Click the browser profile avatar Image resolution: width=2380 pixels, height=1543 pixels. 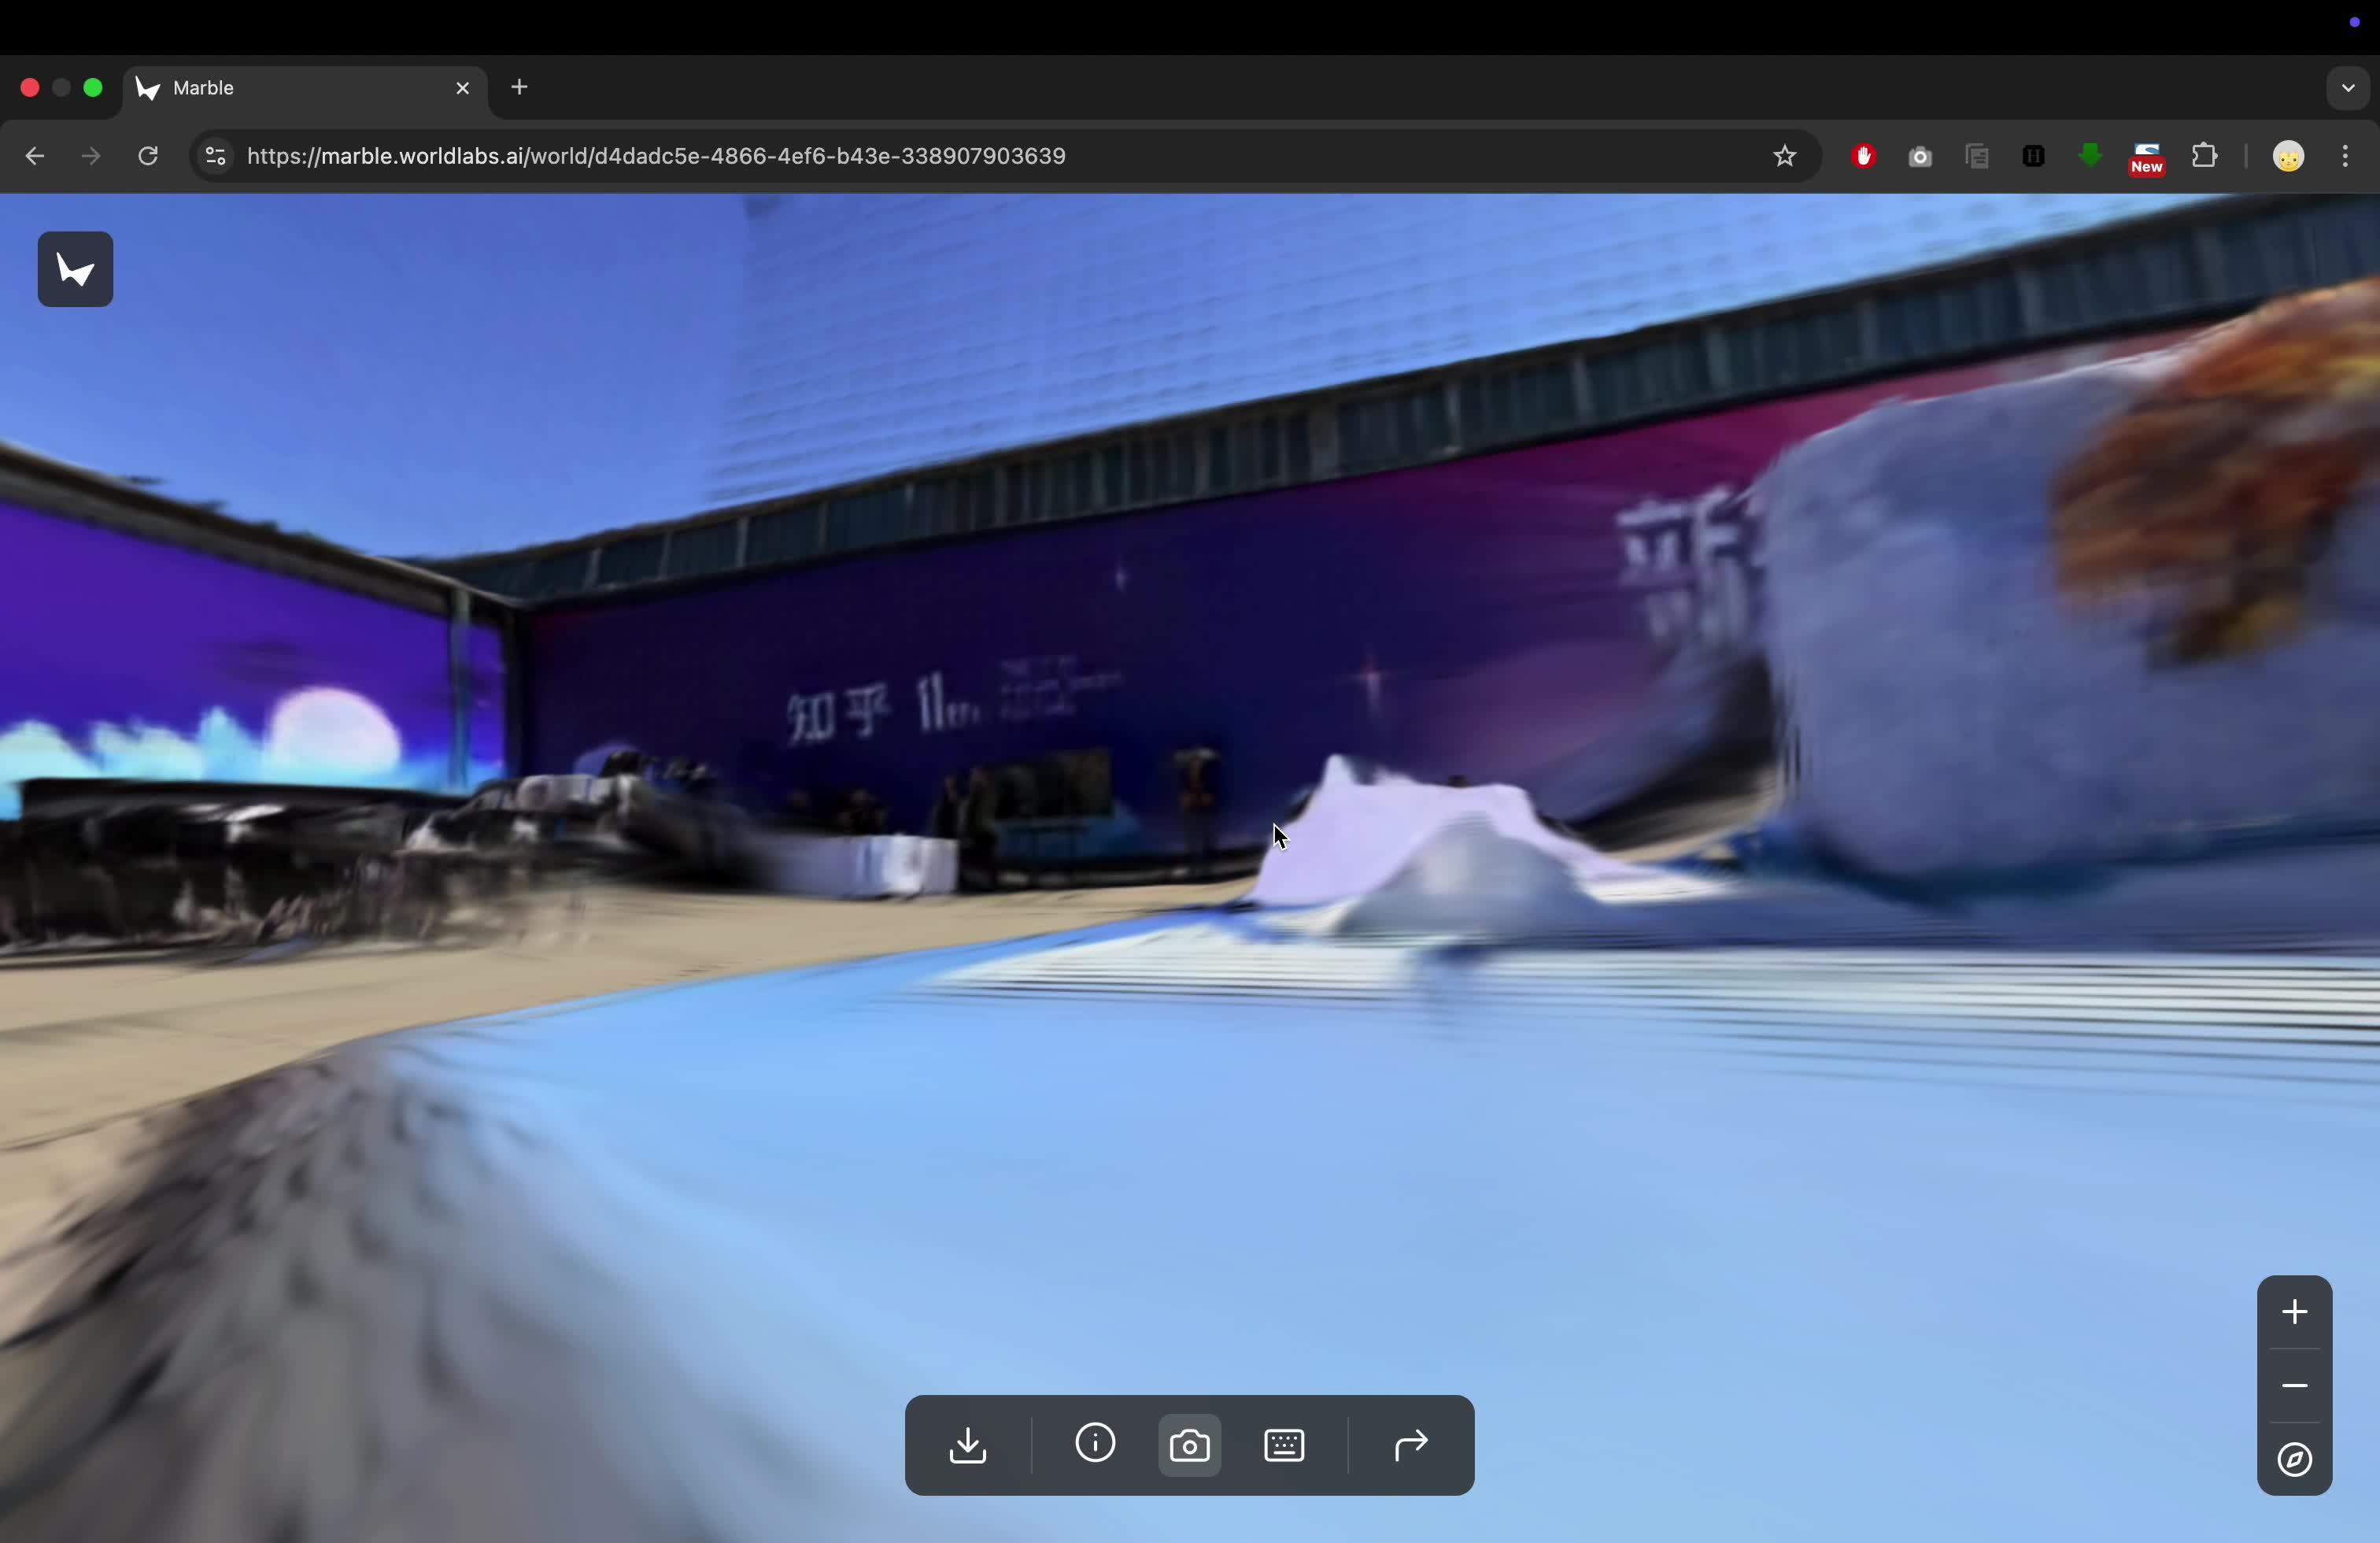[x=2288, y=156]
